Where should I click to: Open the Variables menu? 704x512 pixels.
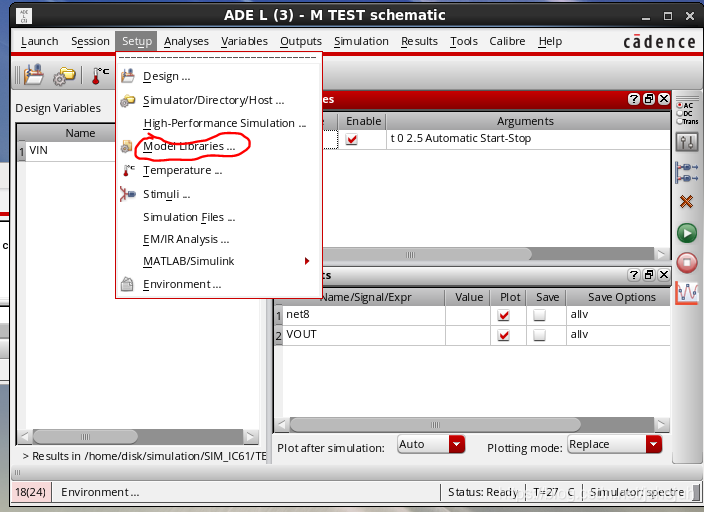point(244,41)
